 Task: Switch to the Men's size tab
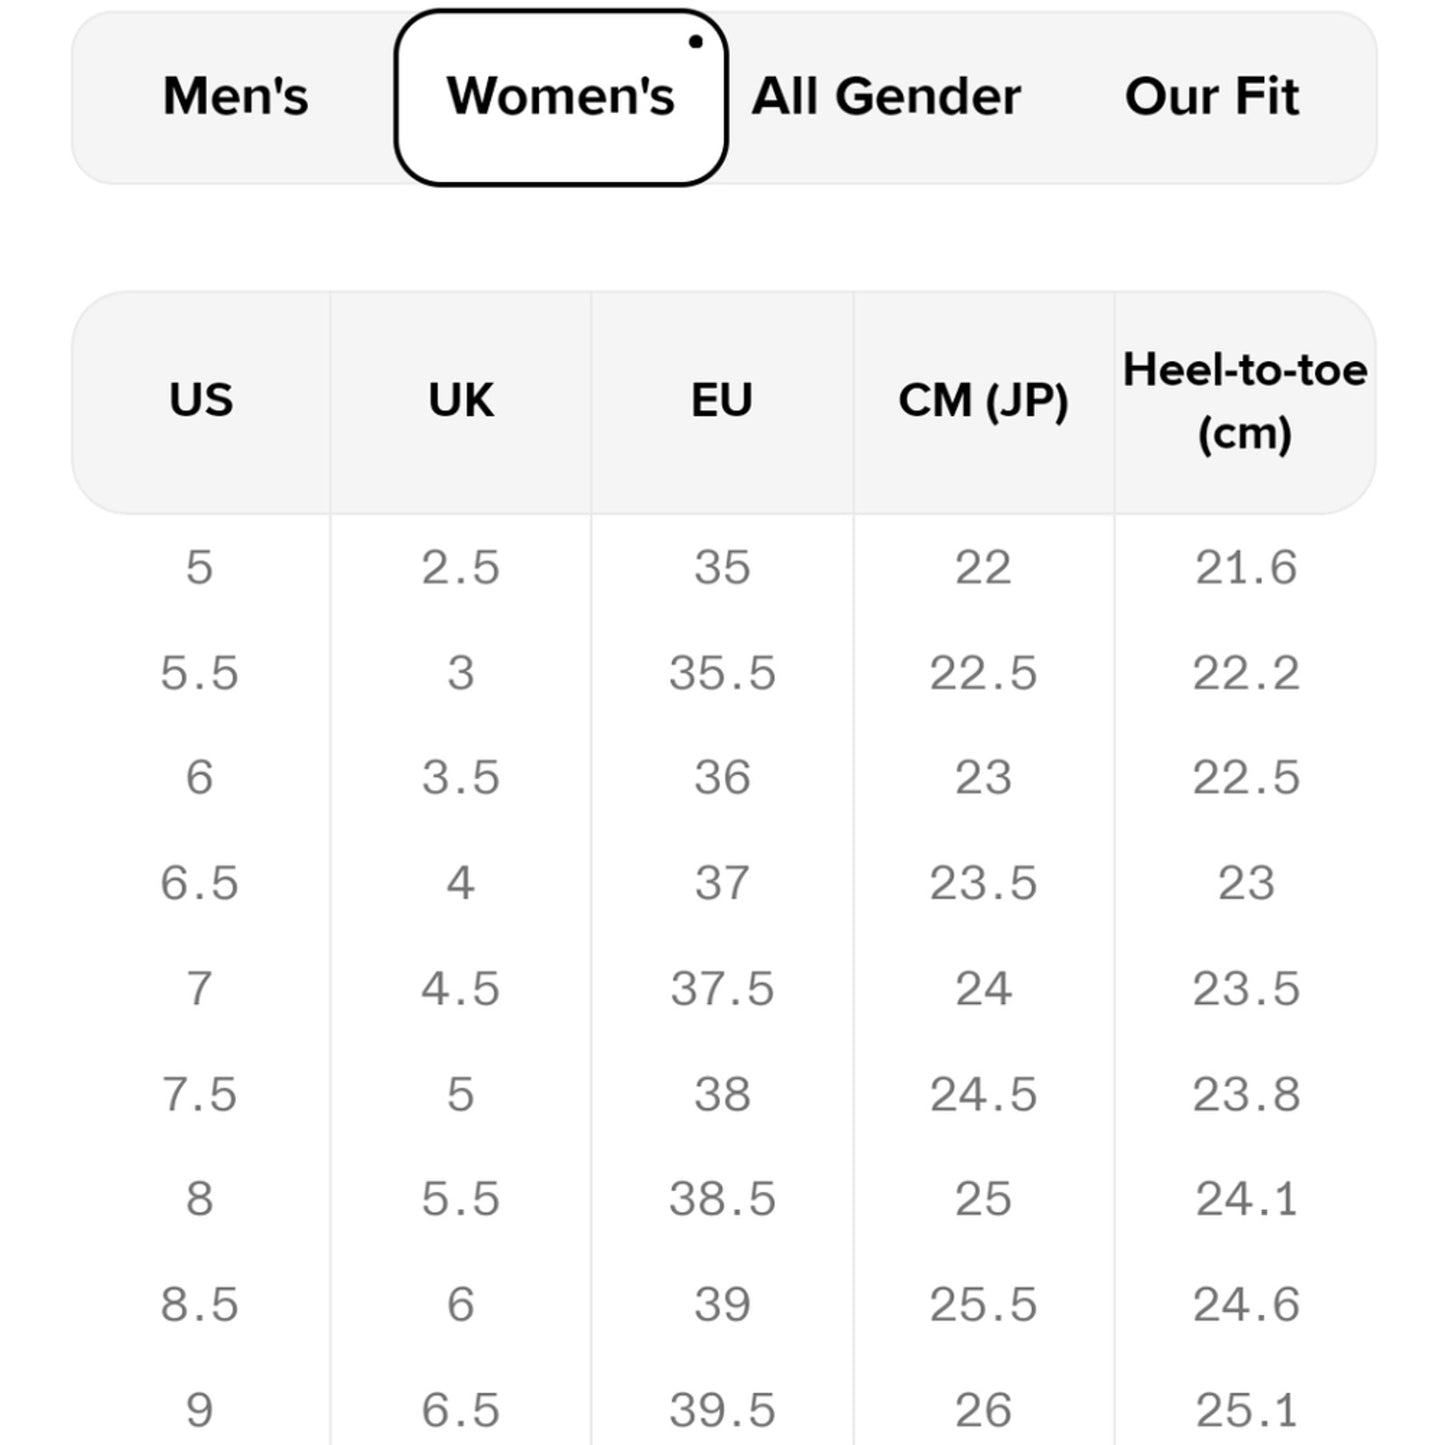[236, 97]
